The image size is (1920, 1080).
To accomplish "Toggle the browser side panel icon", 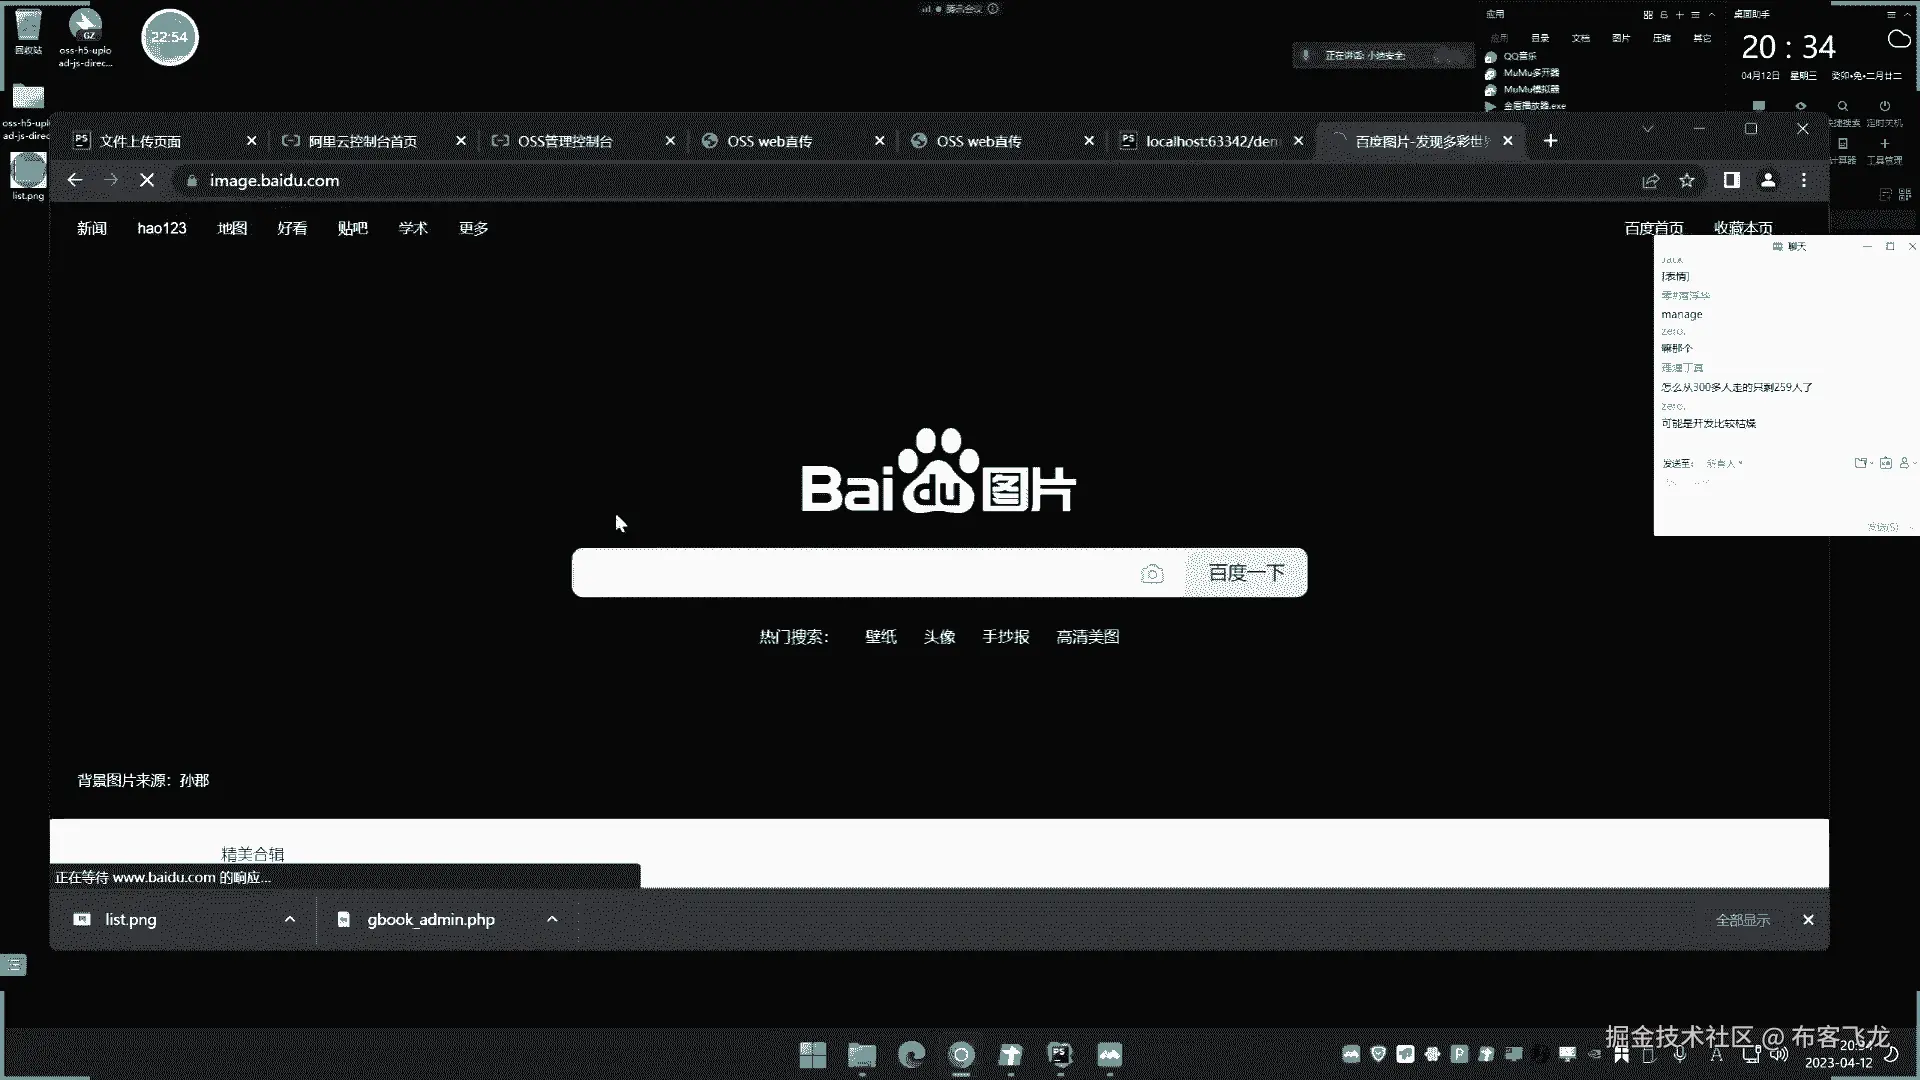I will pyautogui.click(x=1731, y=180).
